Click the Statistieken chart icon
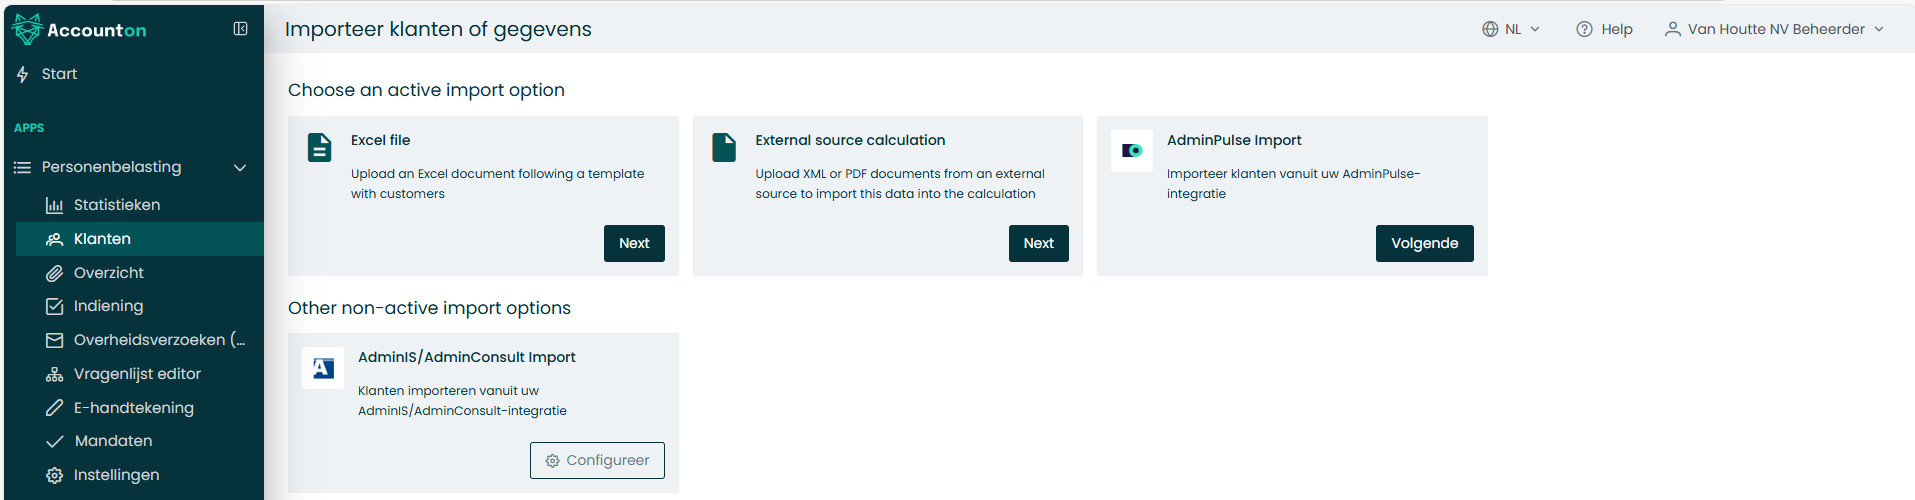Viewport: 1915px width, 500px height. [54, 205]
